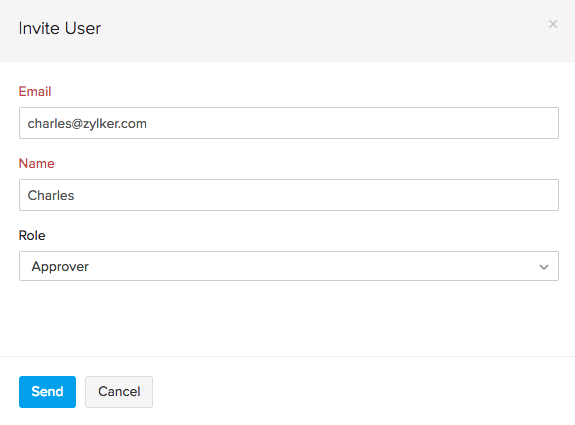Click the blank area below Role dropdown
The width and height of the screenshot is (575, 425).
pyautogui.click(x=288, y=318)
